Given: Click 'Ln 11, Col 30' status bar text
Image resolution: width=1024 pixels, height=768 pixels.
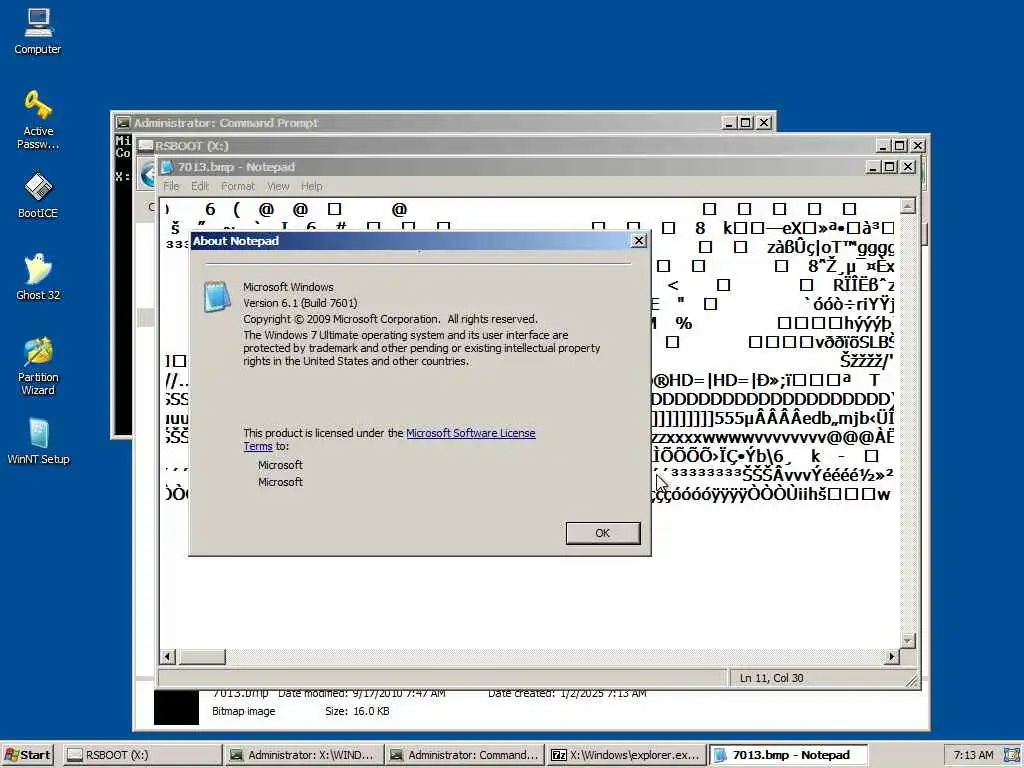Looking at the screenshot, I should click(771, 678).
